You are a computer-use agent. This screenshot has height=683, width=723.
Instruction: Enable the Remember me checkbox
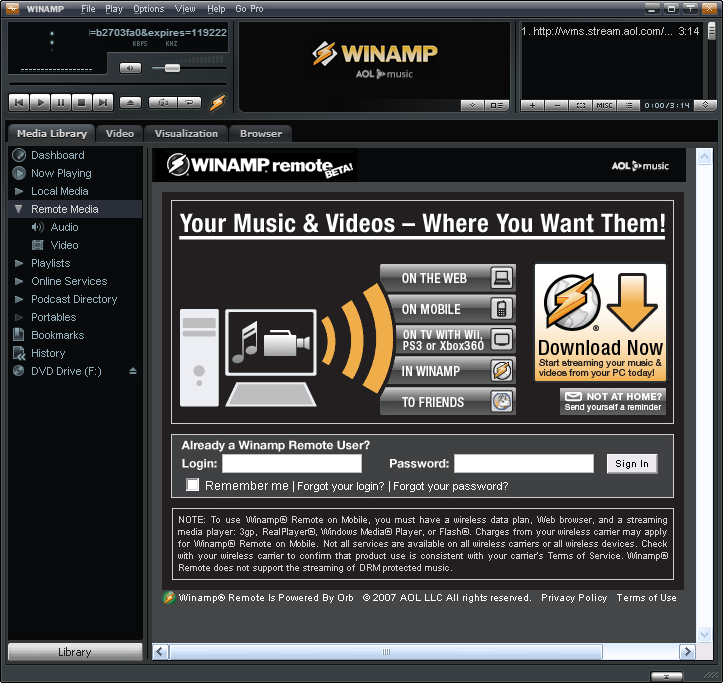(x=192, y=485)
